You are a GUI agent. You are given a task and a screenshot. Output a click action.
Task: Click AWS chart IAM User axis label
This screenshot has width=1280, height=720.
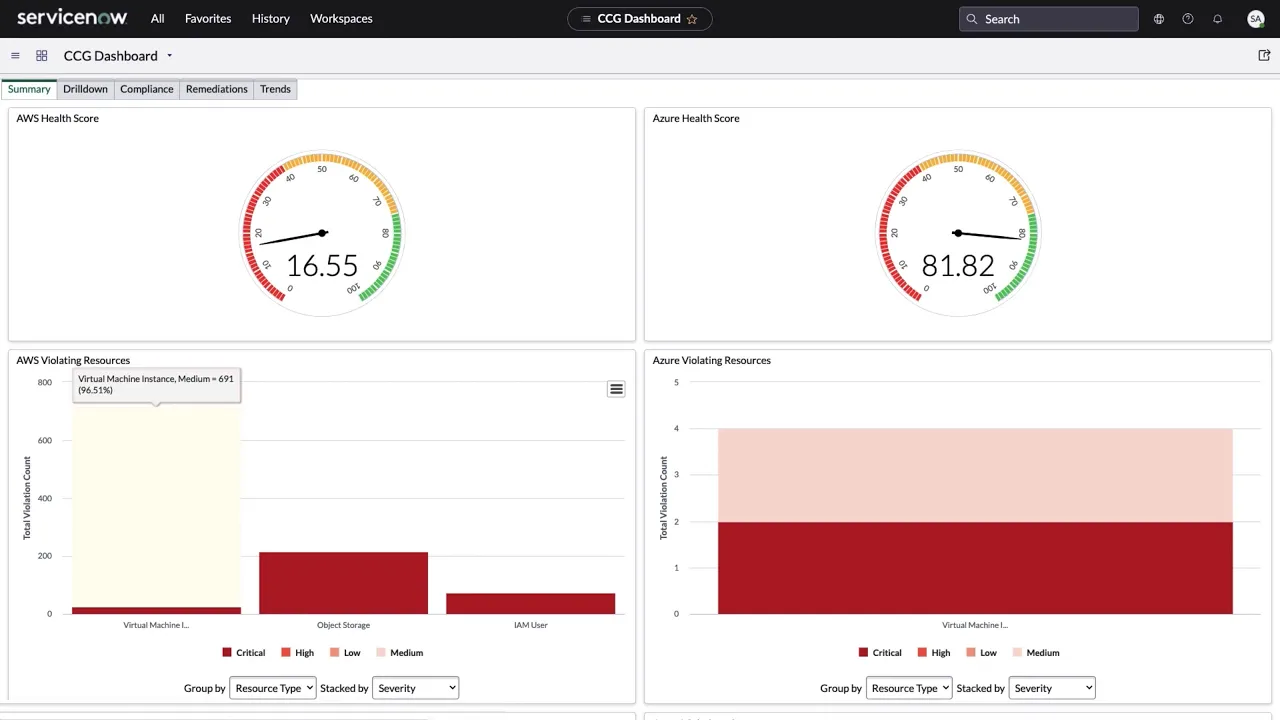click(530, 625)
